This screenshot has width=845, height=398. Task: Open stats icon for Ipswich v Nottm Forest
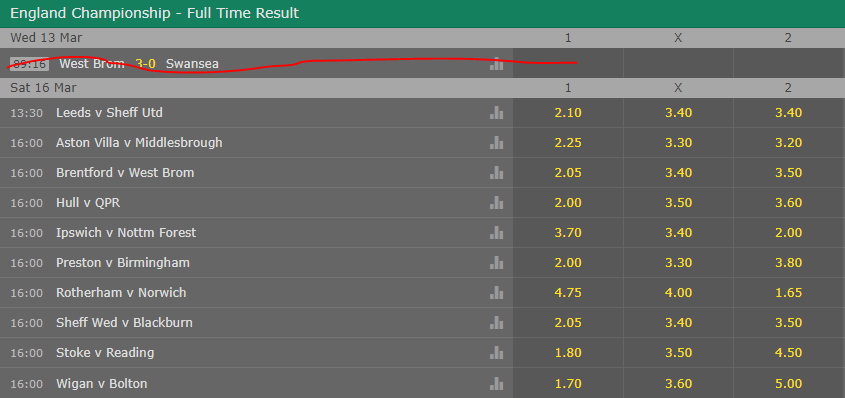tap(496, 233)
